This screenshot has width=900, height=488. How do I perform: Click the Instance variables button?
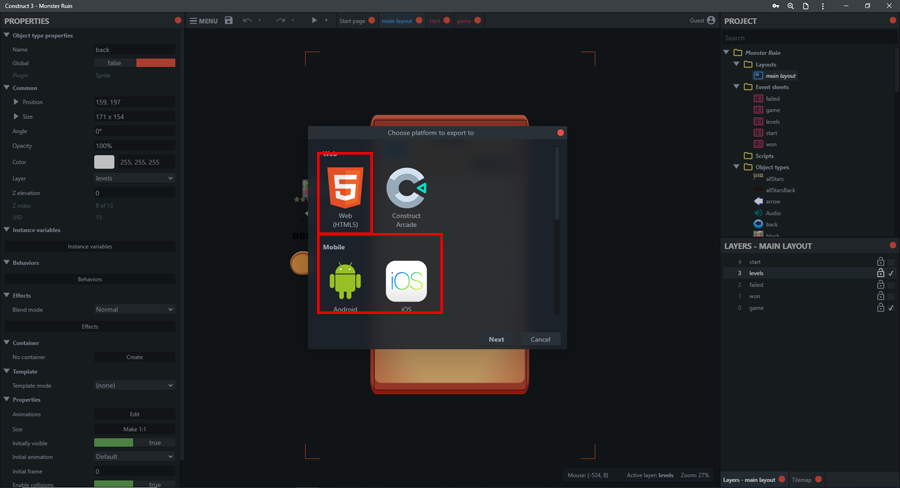90,246
